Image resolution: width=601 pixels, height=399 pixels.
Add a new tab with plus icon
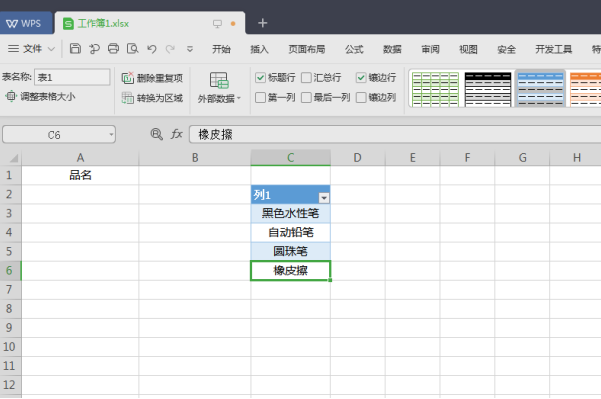coord(263,23)
